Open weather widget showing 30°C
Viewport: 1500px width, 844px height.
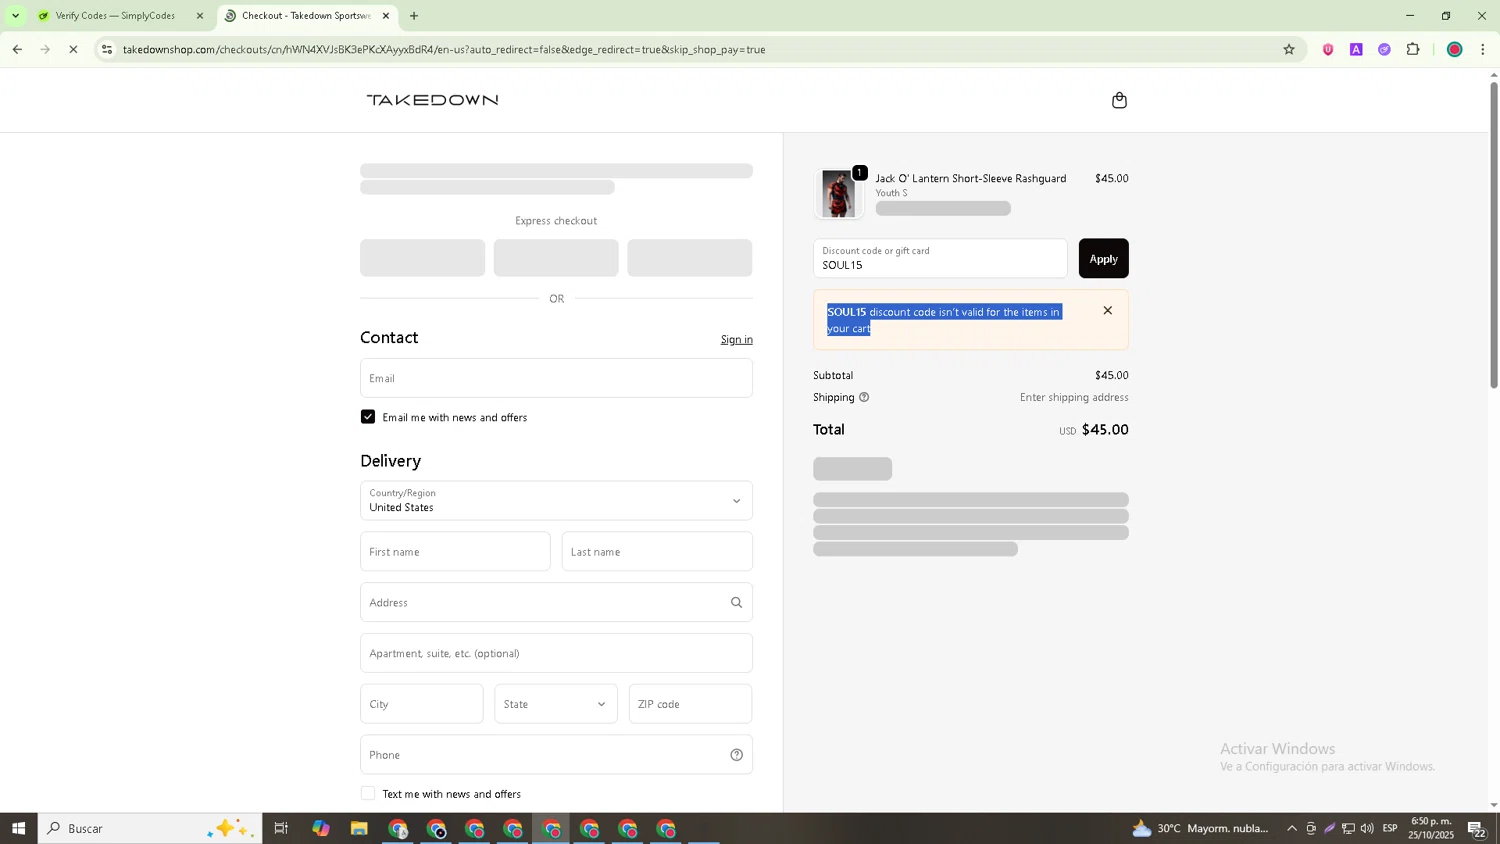tap(1201, 828)
